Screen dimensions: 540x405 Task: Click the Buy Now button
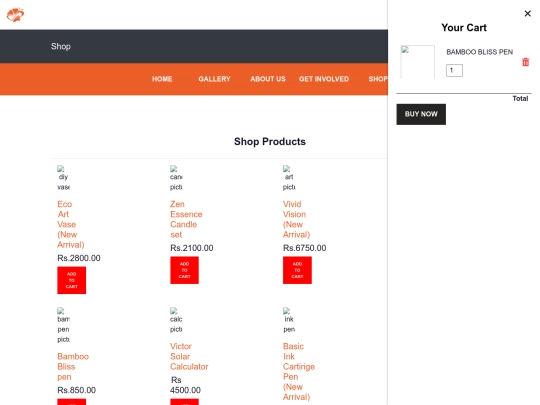click(x=421, y=114)
